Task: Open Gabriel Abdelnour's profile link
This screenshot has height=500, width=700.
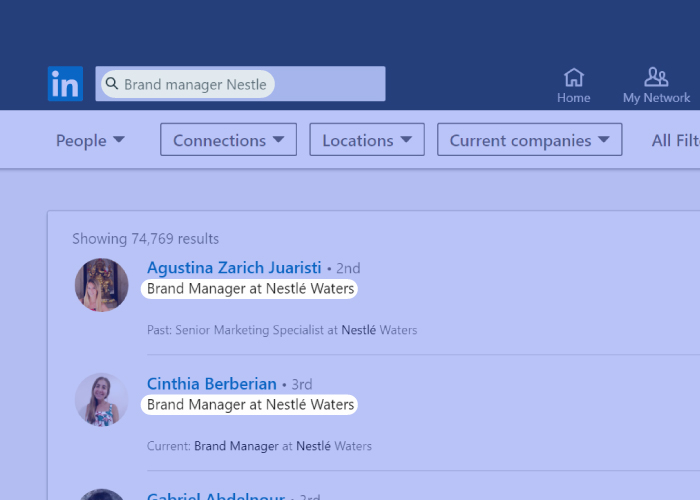Action: pos(216,496)
